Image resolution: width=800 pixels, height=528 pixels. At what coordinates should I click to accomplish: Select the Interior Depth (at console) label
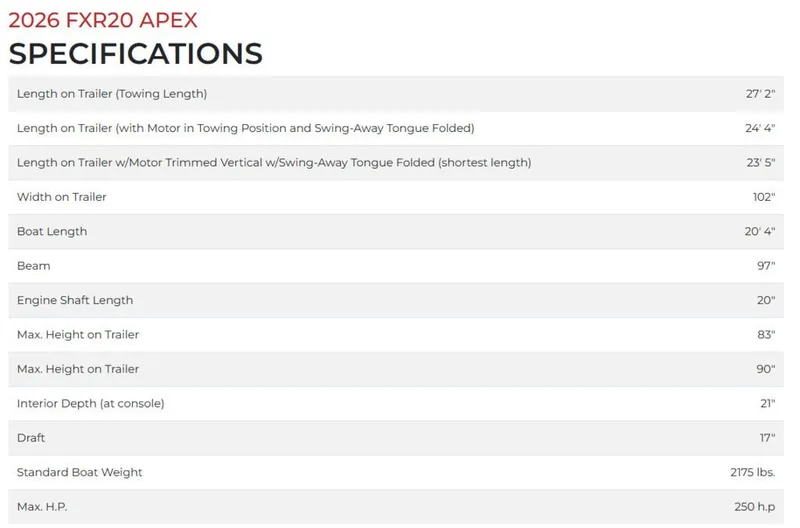(90, 403)
